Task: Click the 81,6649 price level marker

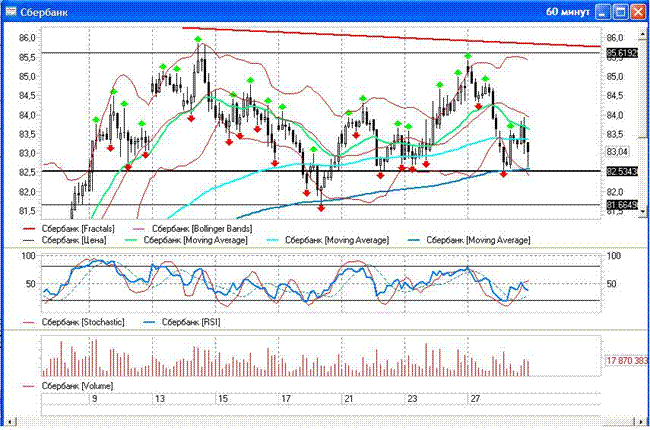Action: click(x=622, y=205)
